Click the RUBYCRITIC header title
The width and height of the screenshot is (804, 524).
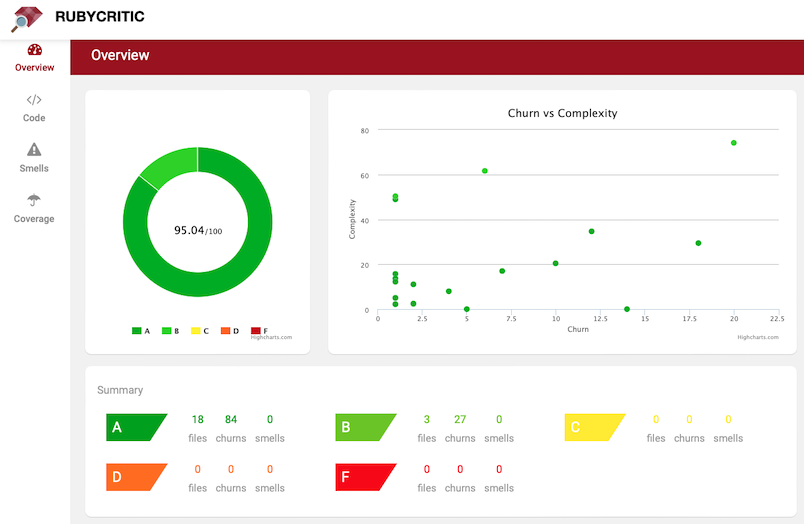99,17
